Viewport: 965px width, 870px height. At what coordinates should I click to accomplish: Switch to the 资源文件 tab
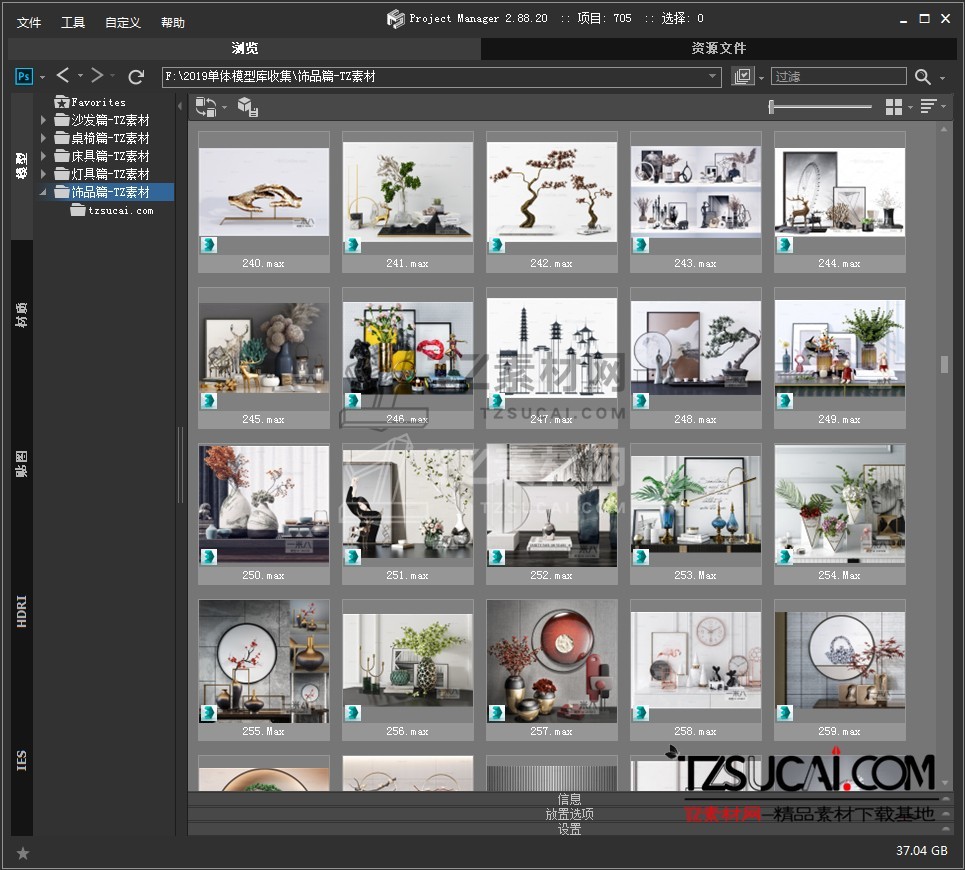(718, 48)
